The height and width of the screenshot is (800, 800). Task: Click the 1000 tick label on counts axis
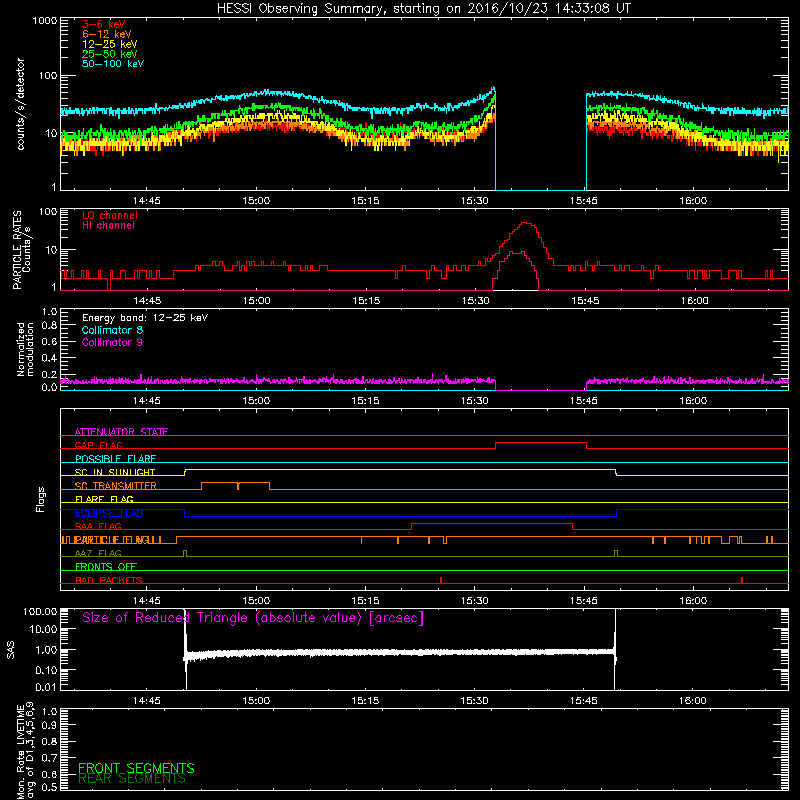pyautogui.click(x=45, y=21)
